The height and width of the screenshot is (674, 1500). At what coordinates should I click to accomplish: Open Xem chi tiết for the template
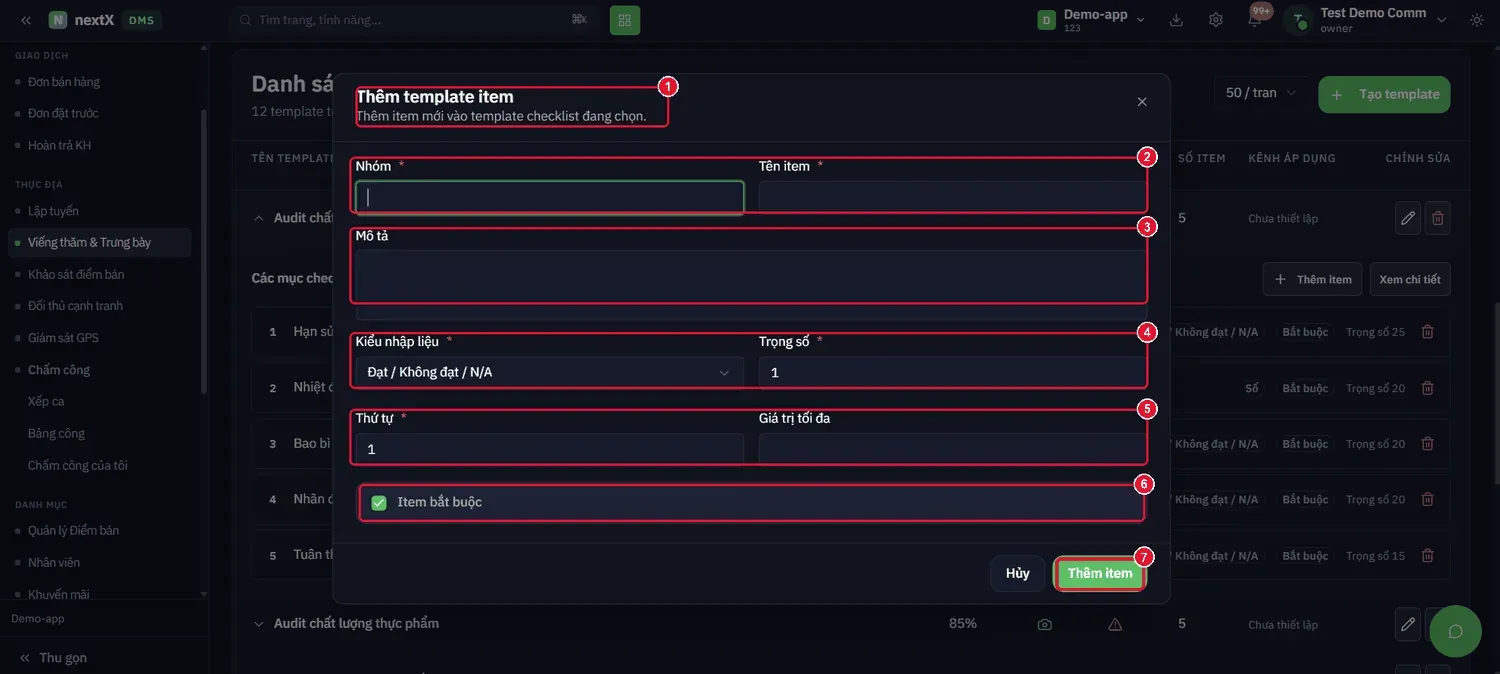1410,279
